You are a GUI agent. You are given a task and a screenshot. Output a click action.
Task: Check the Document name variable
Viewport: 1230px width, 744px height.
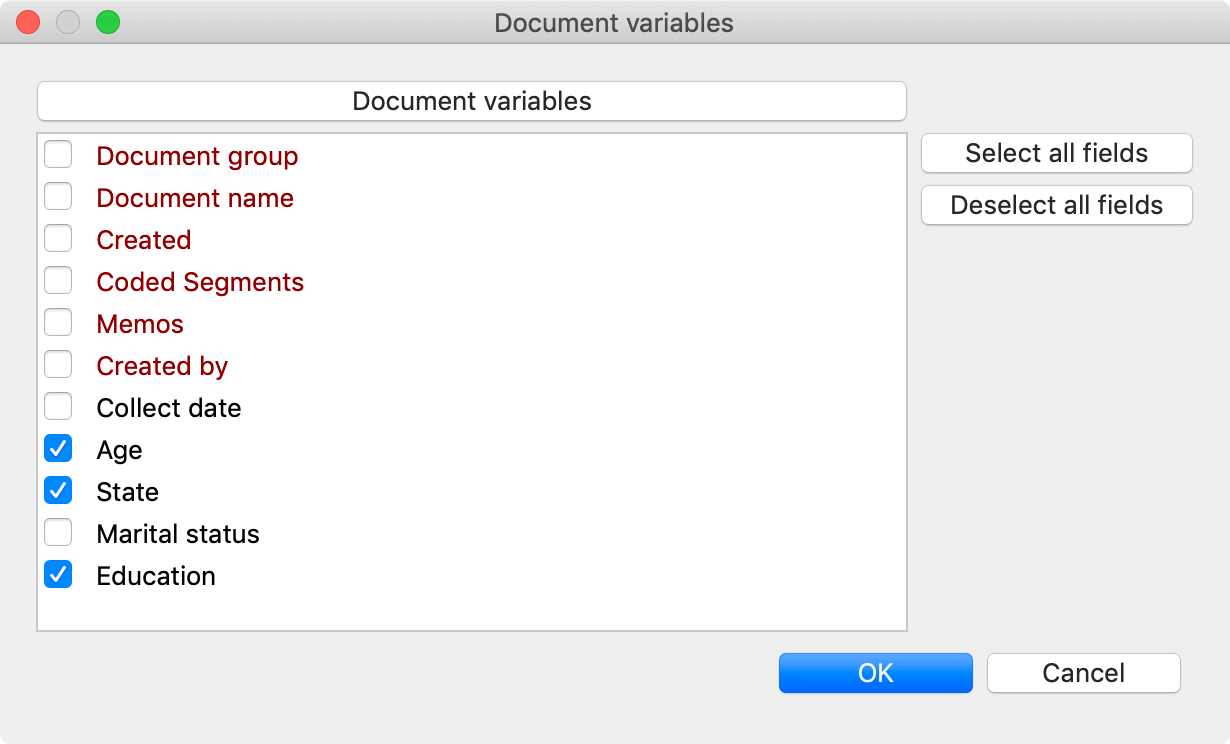click(58, 198)
